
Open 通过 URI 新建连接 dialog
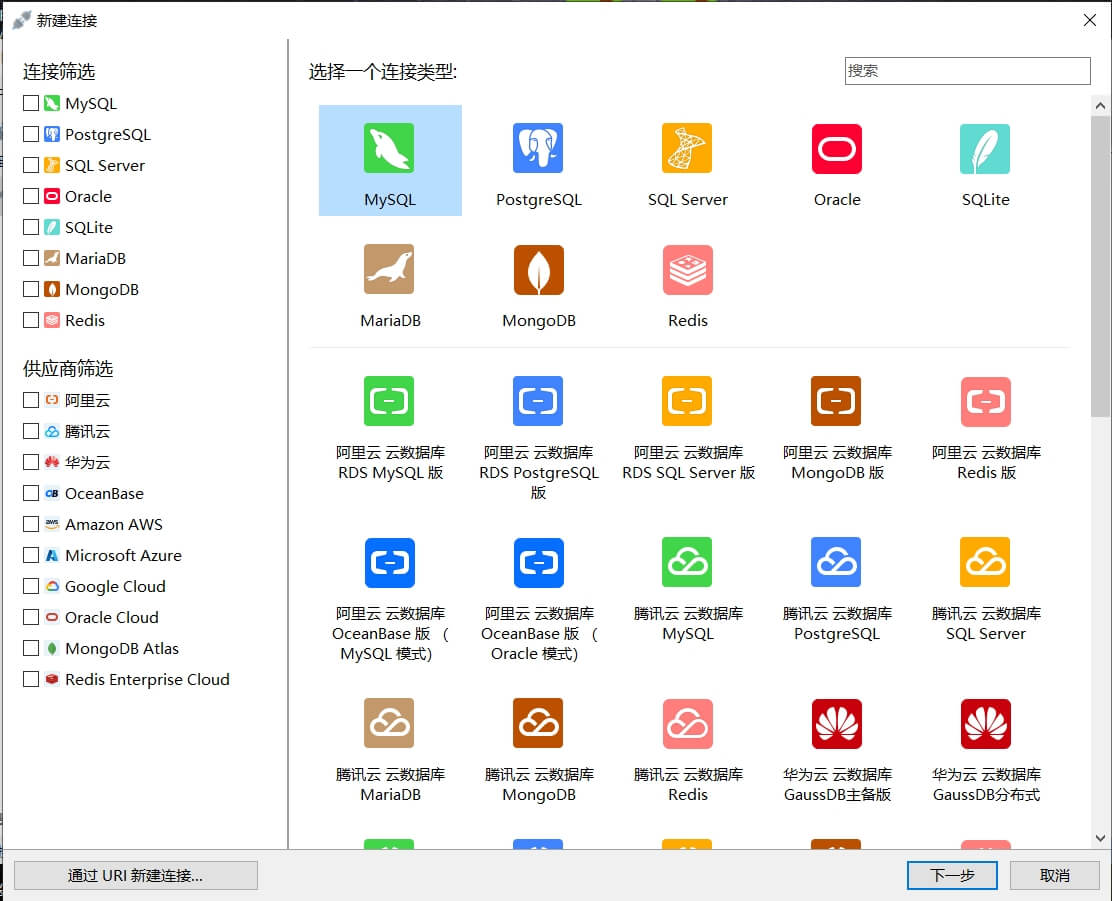point(135,875)
